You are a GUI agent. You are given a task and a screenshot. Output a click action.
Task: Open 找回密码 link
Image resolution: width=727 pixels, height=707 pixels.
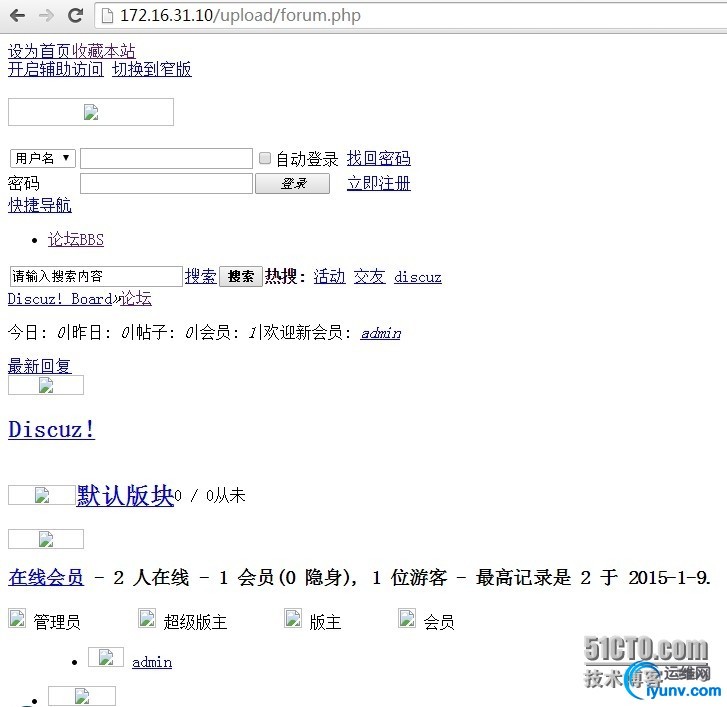378,159
